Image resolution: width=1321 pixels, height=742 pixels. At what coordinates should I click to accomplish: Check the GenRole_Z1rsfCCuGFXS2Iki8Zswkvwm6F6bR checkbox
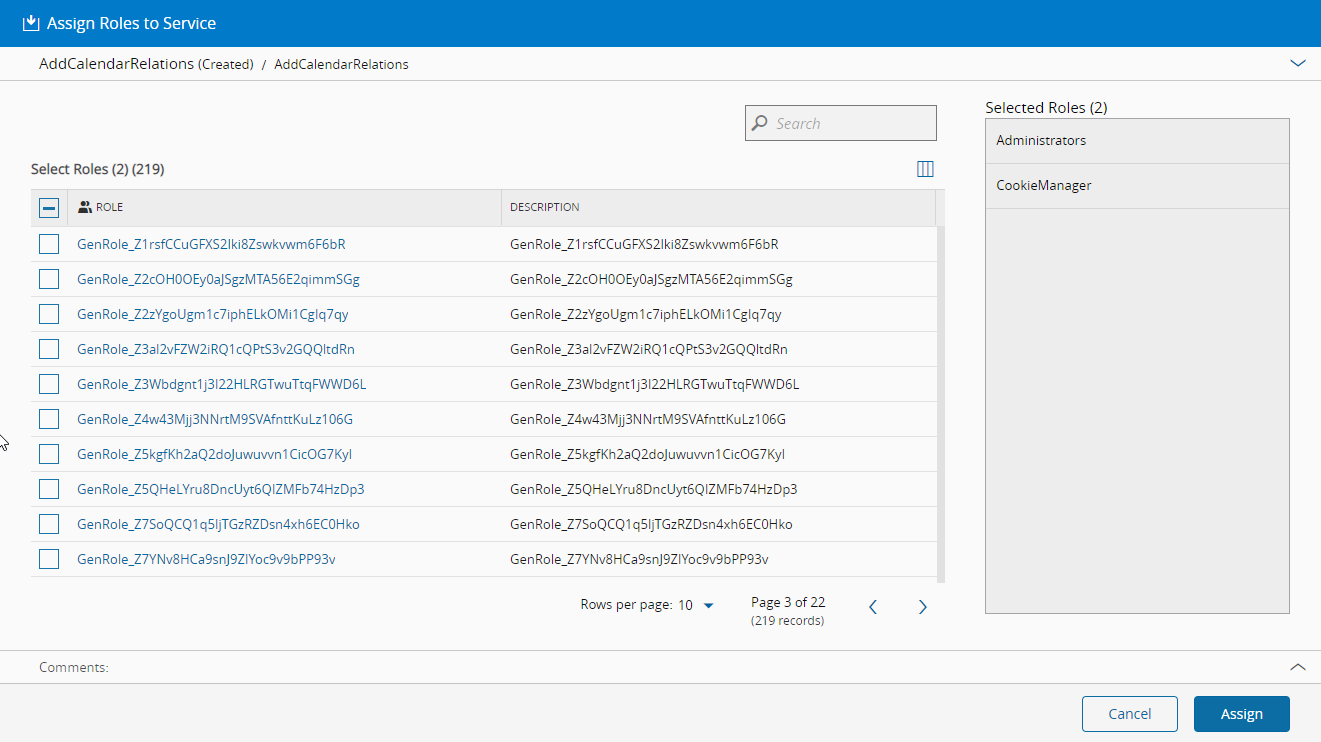pos(49,244)
